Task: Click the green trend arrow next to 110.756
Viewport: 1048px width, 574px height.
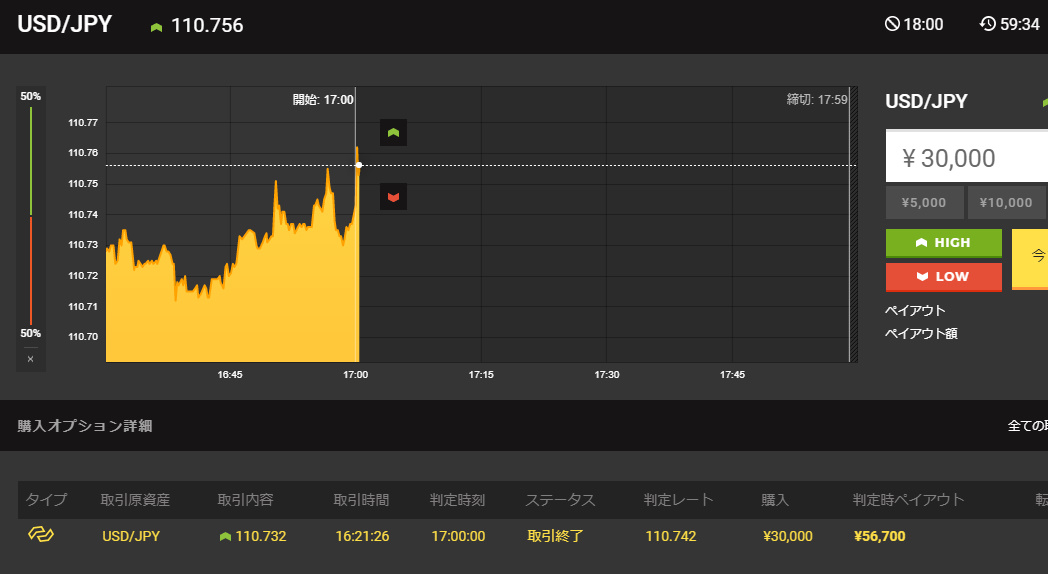Action: click(156, 27)
